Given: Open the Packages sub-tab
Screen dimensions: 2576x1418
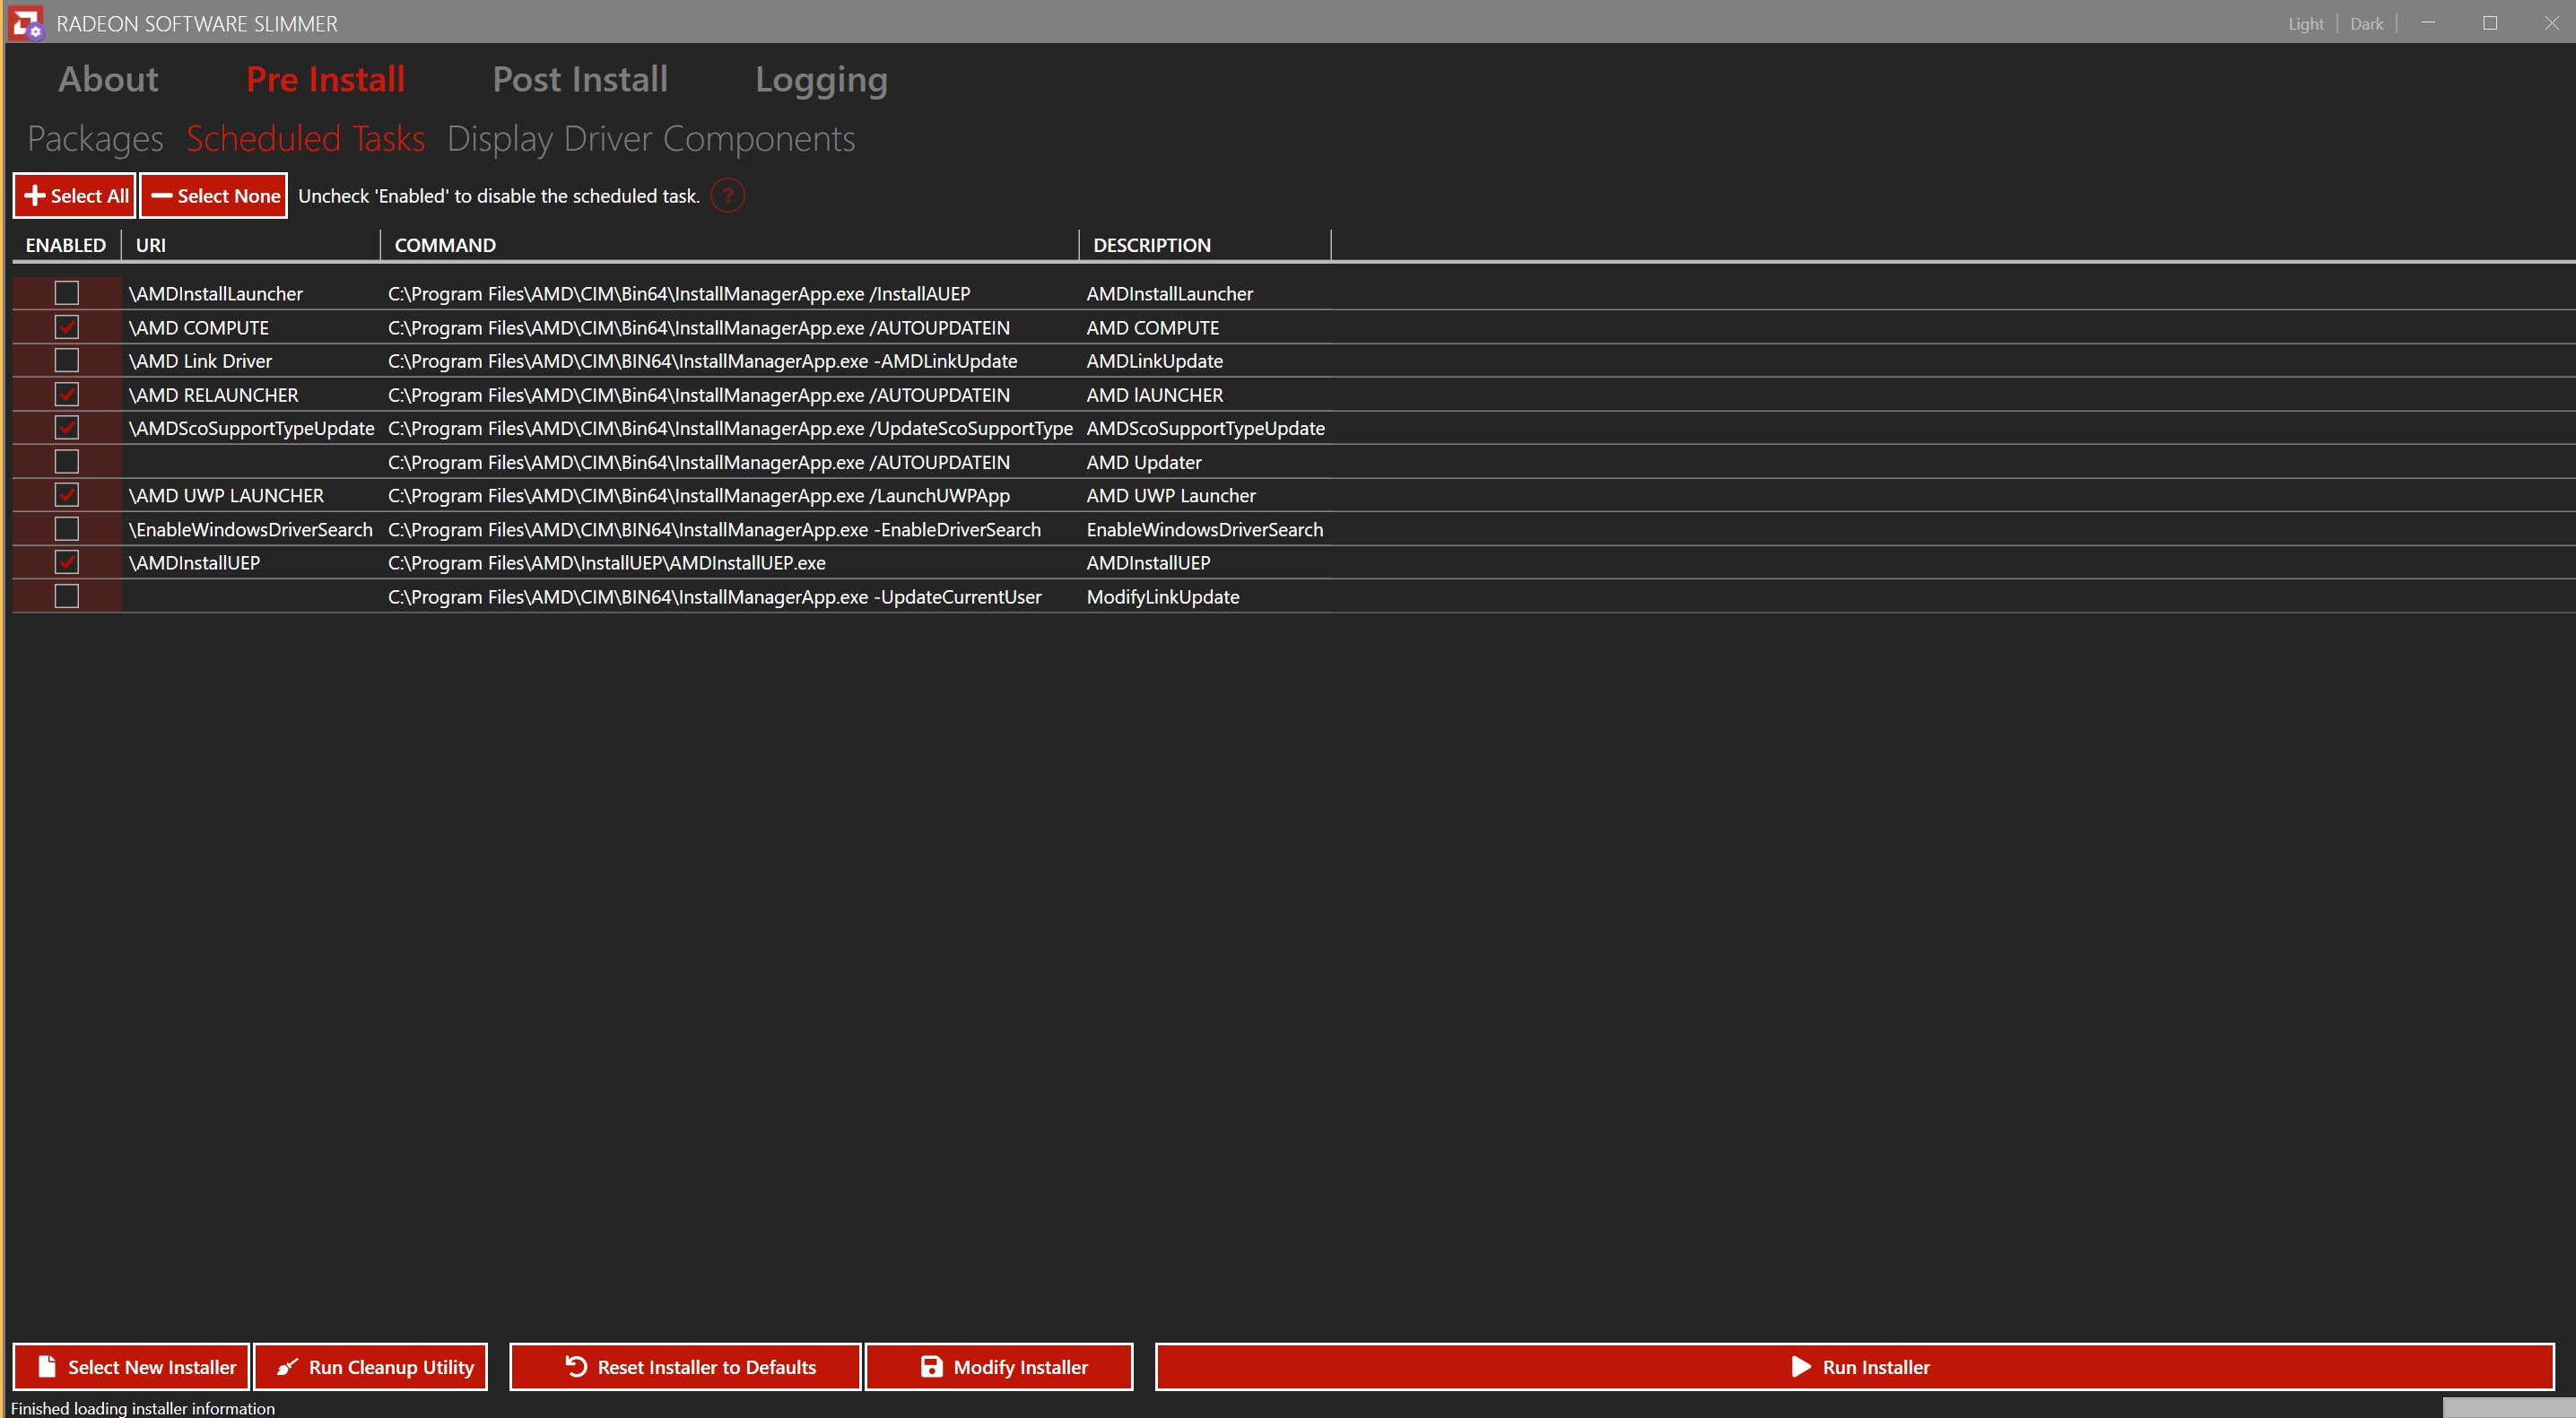Looking at the screenshot, I should 95,139.
